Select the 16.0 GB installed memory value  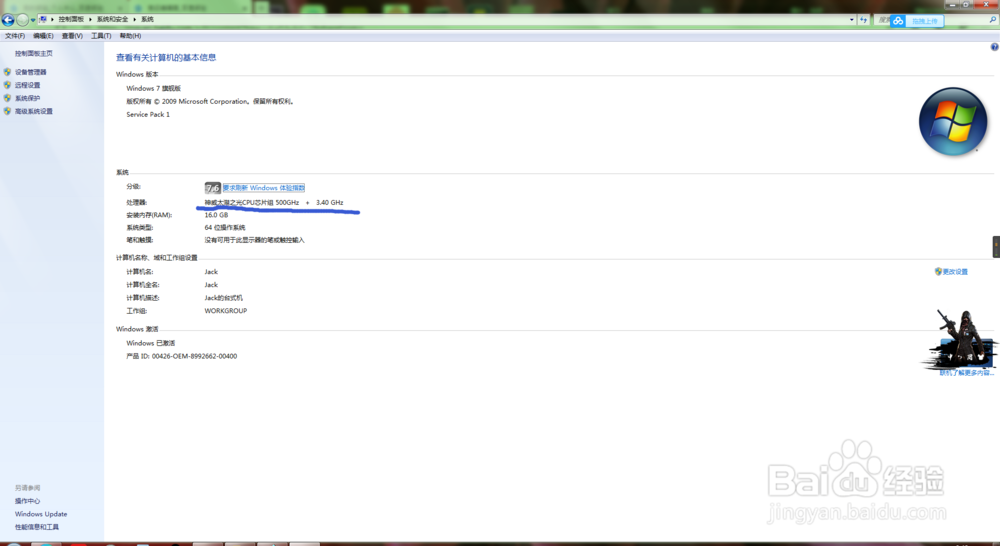pos(216,215)
